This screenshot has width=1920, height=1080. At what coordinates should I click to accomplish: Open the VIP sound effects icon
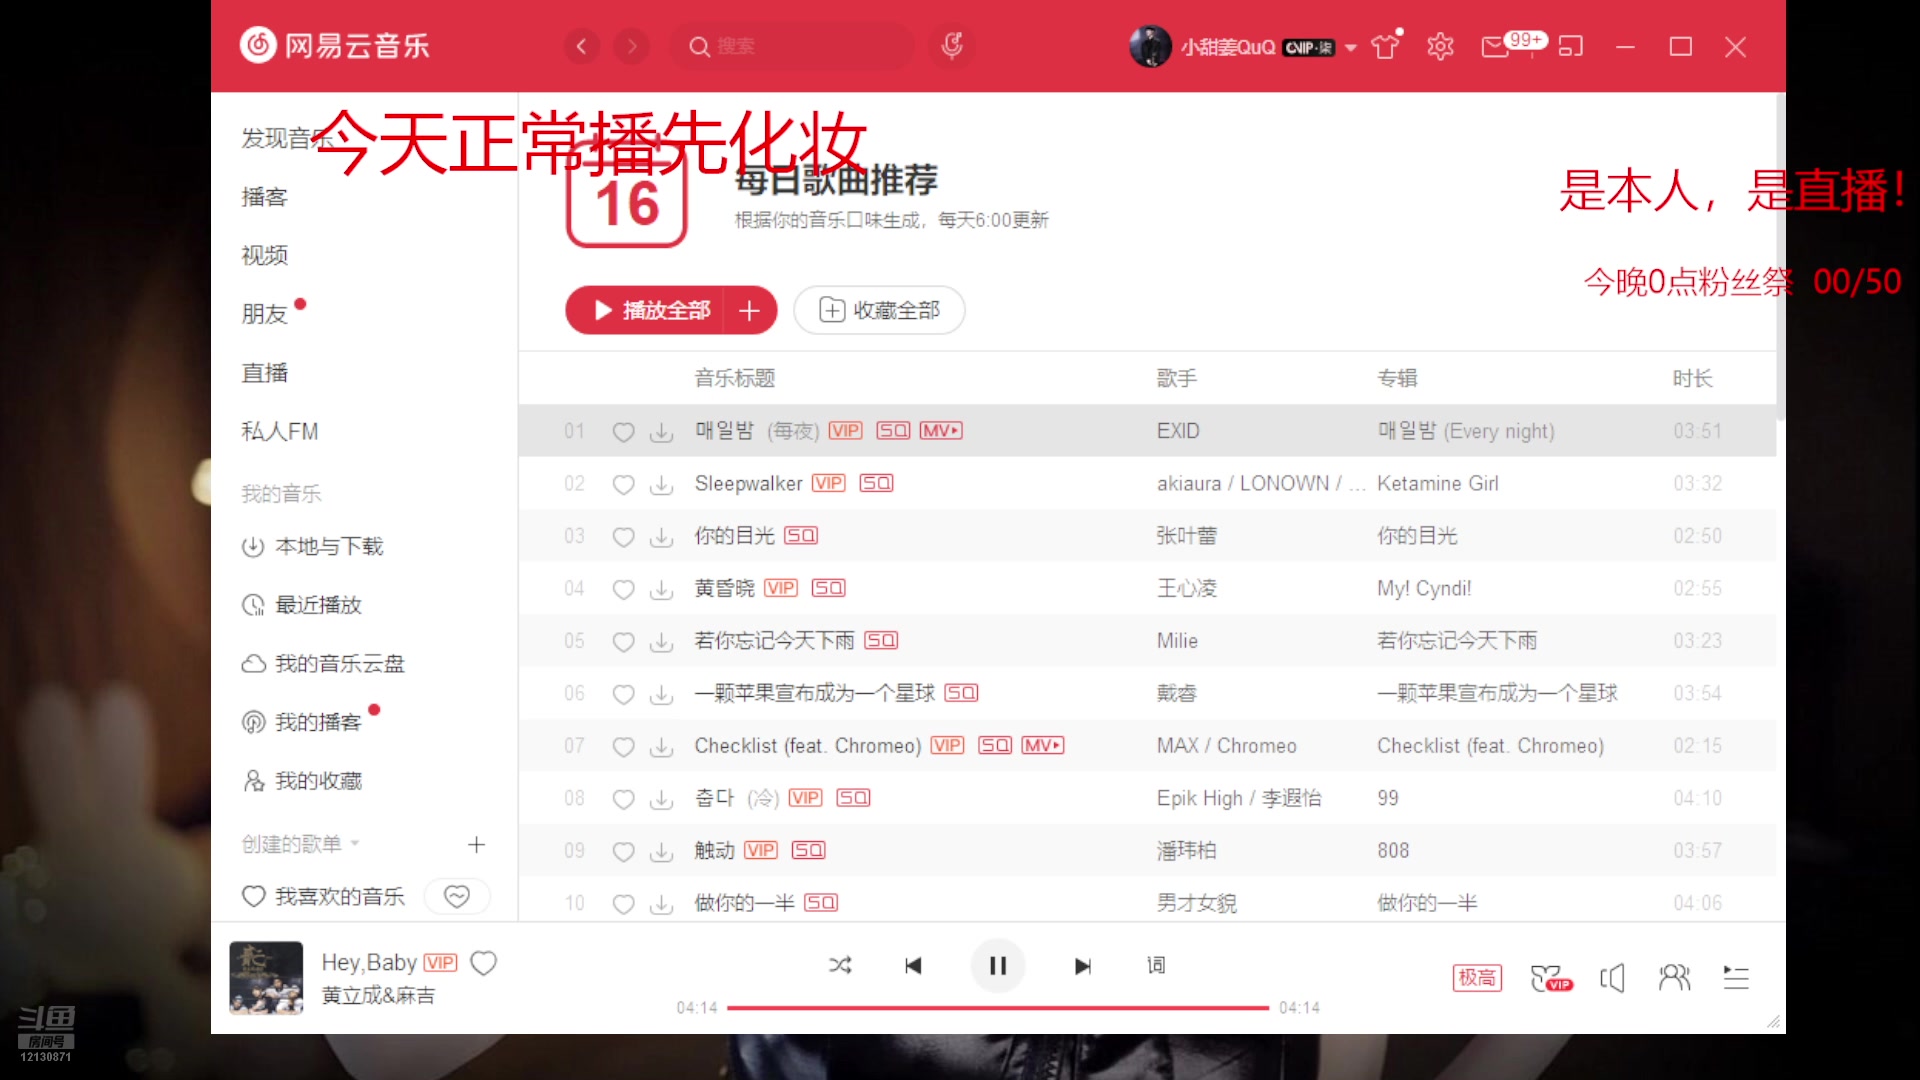[1550, 978]
